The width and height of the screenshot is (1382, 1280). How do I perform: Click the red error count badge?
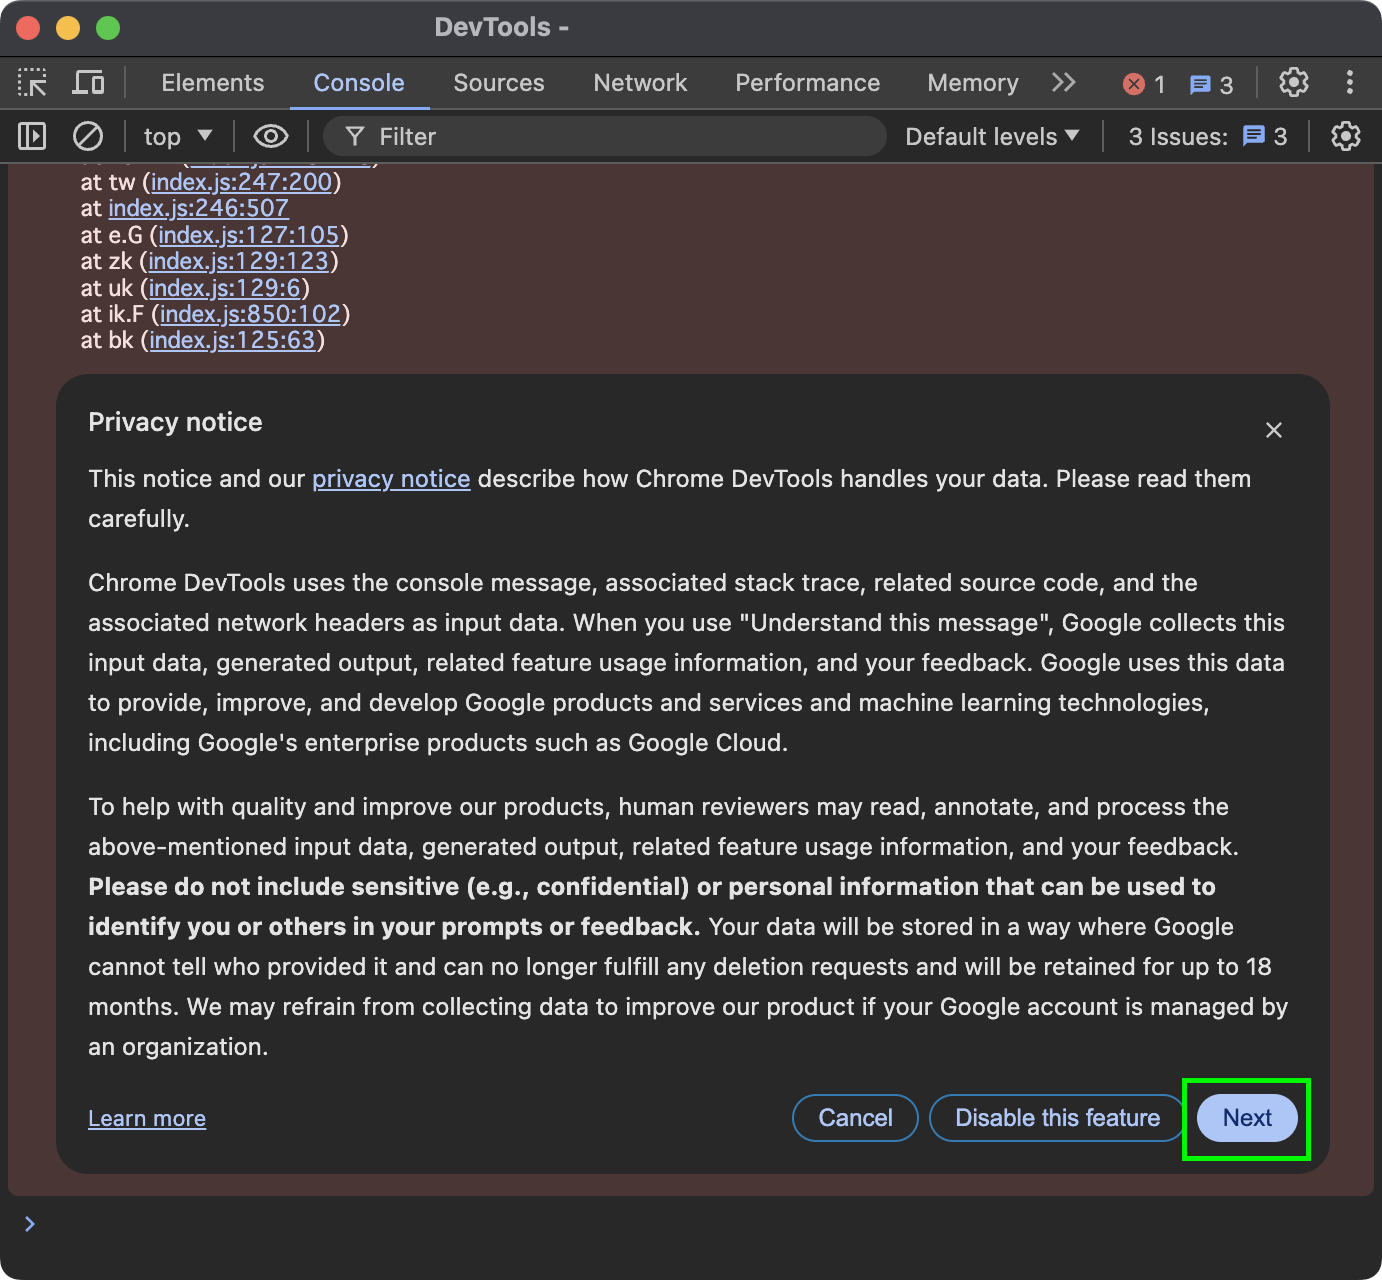tap(1144, 84)
